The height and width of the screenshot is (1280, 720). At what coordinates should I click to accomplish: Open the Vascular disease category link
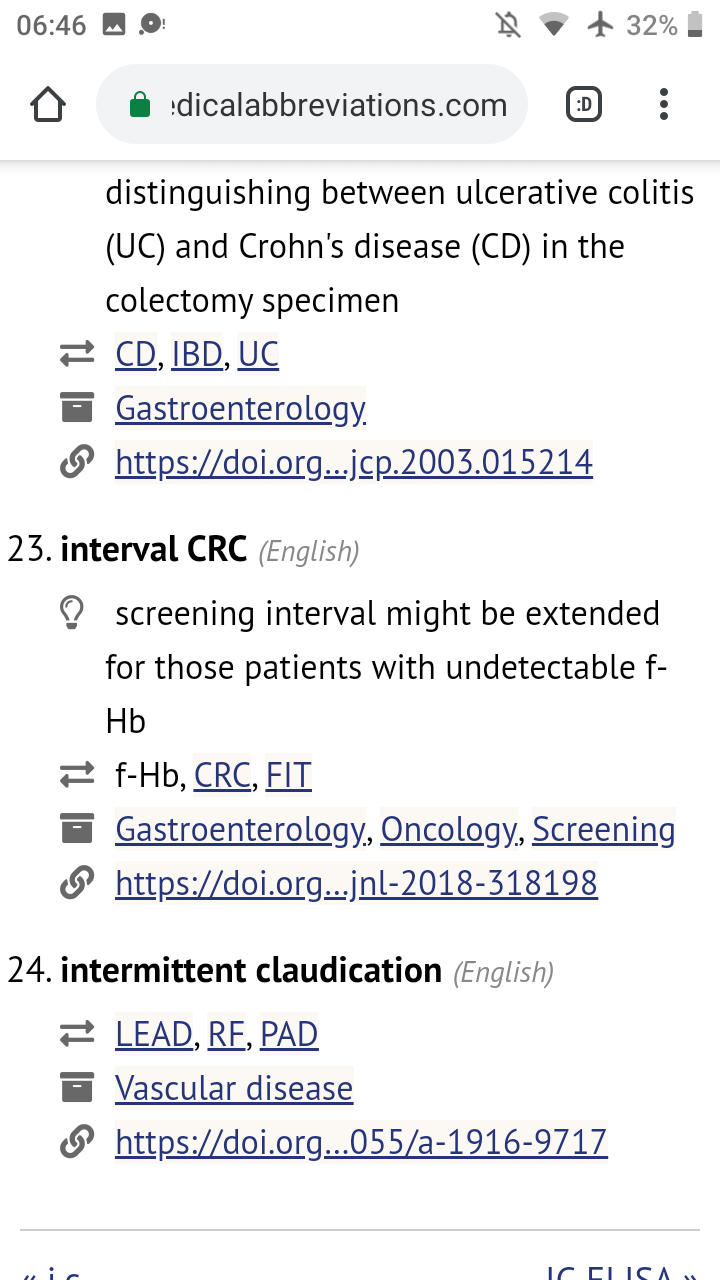coord(234,1088)
